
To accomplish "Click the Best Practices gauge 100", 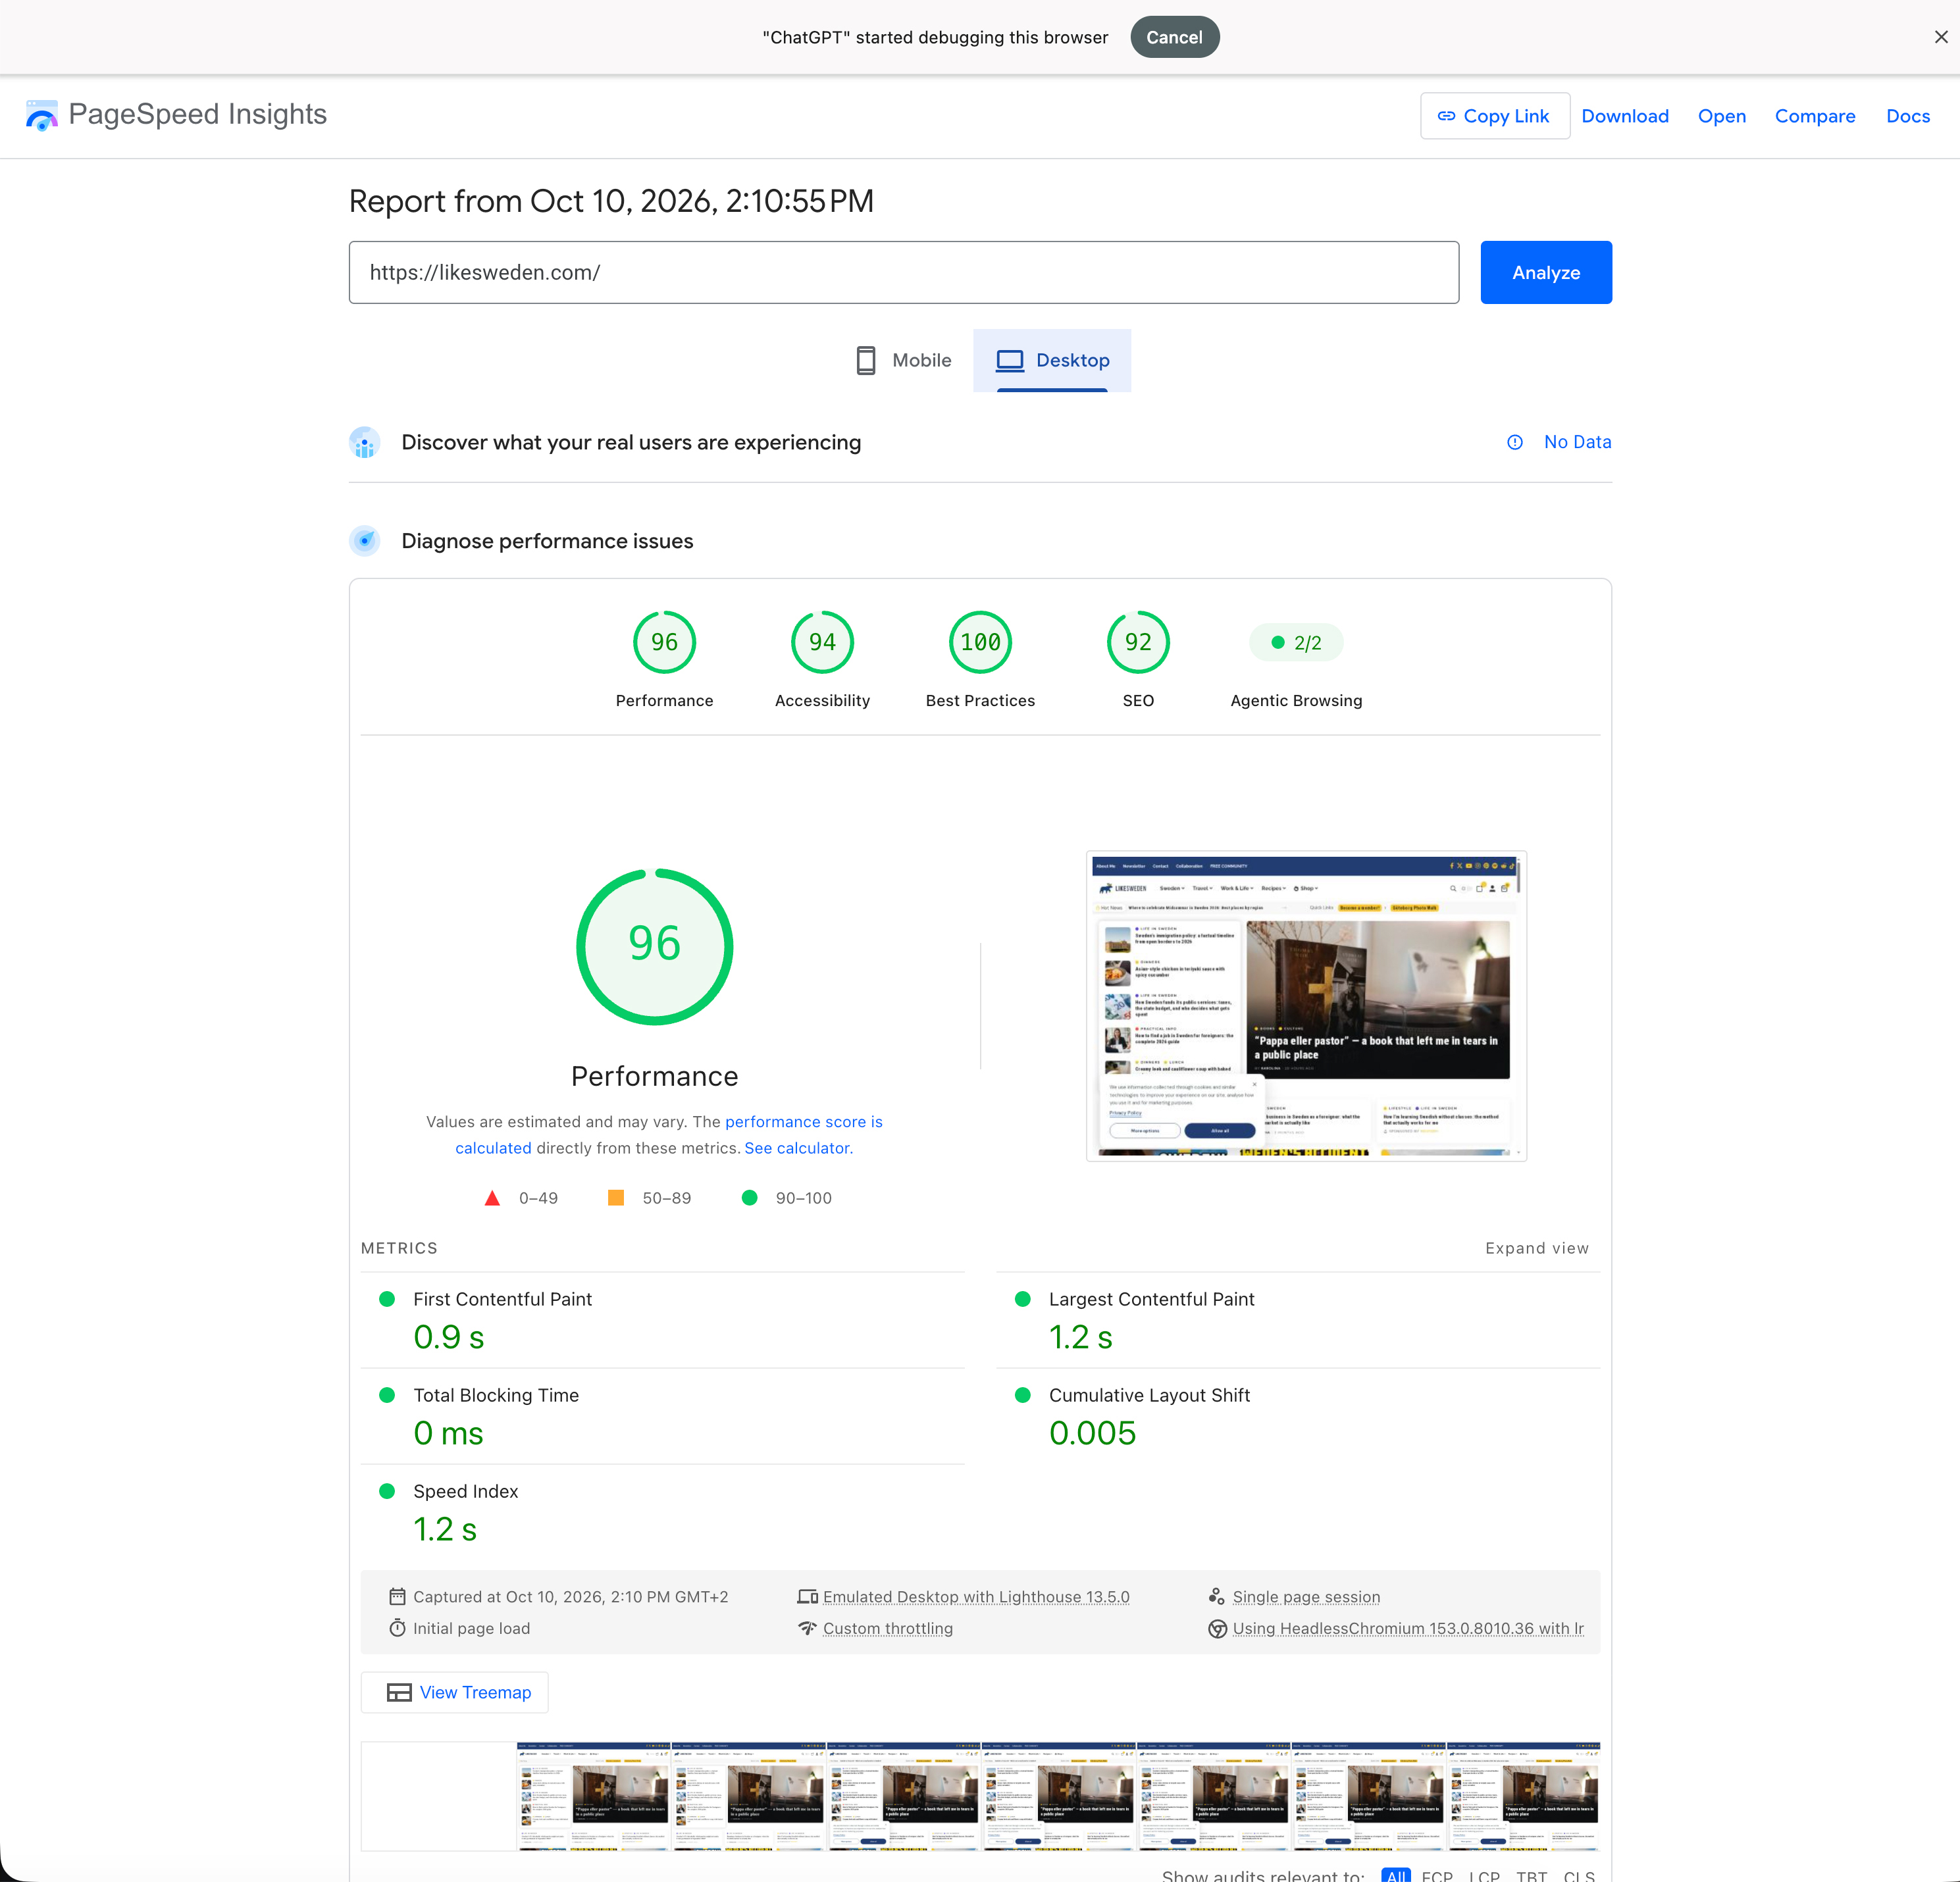I will coord(980,642).
